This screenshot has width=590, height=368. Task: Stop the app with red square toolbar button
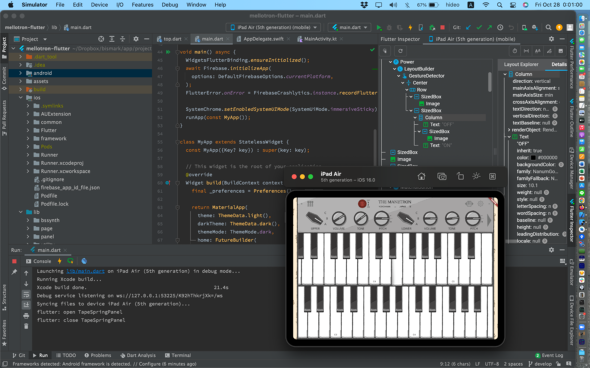click(442, 27)
